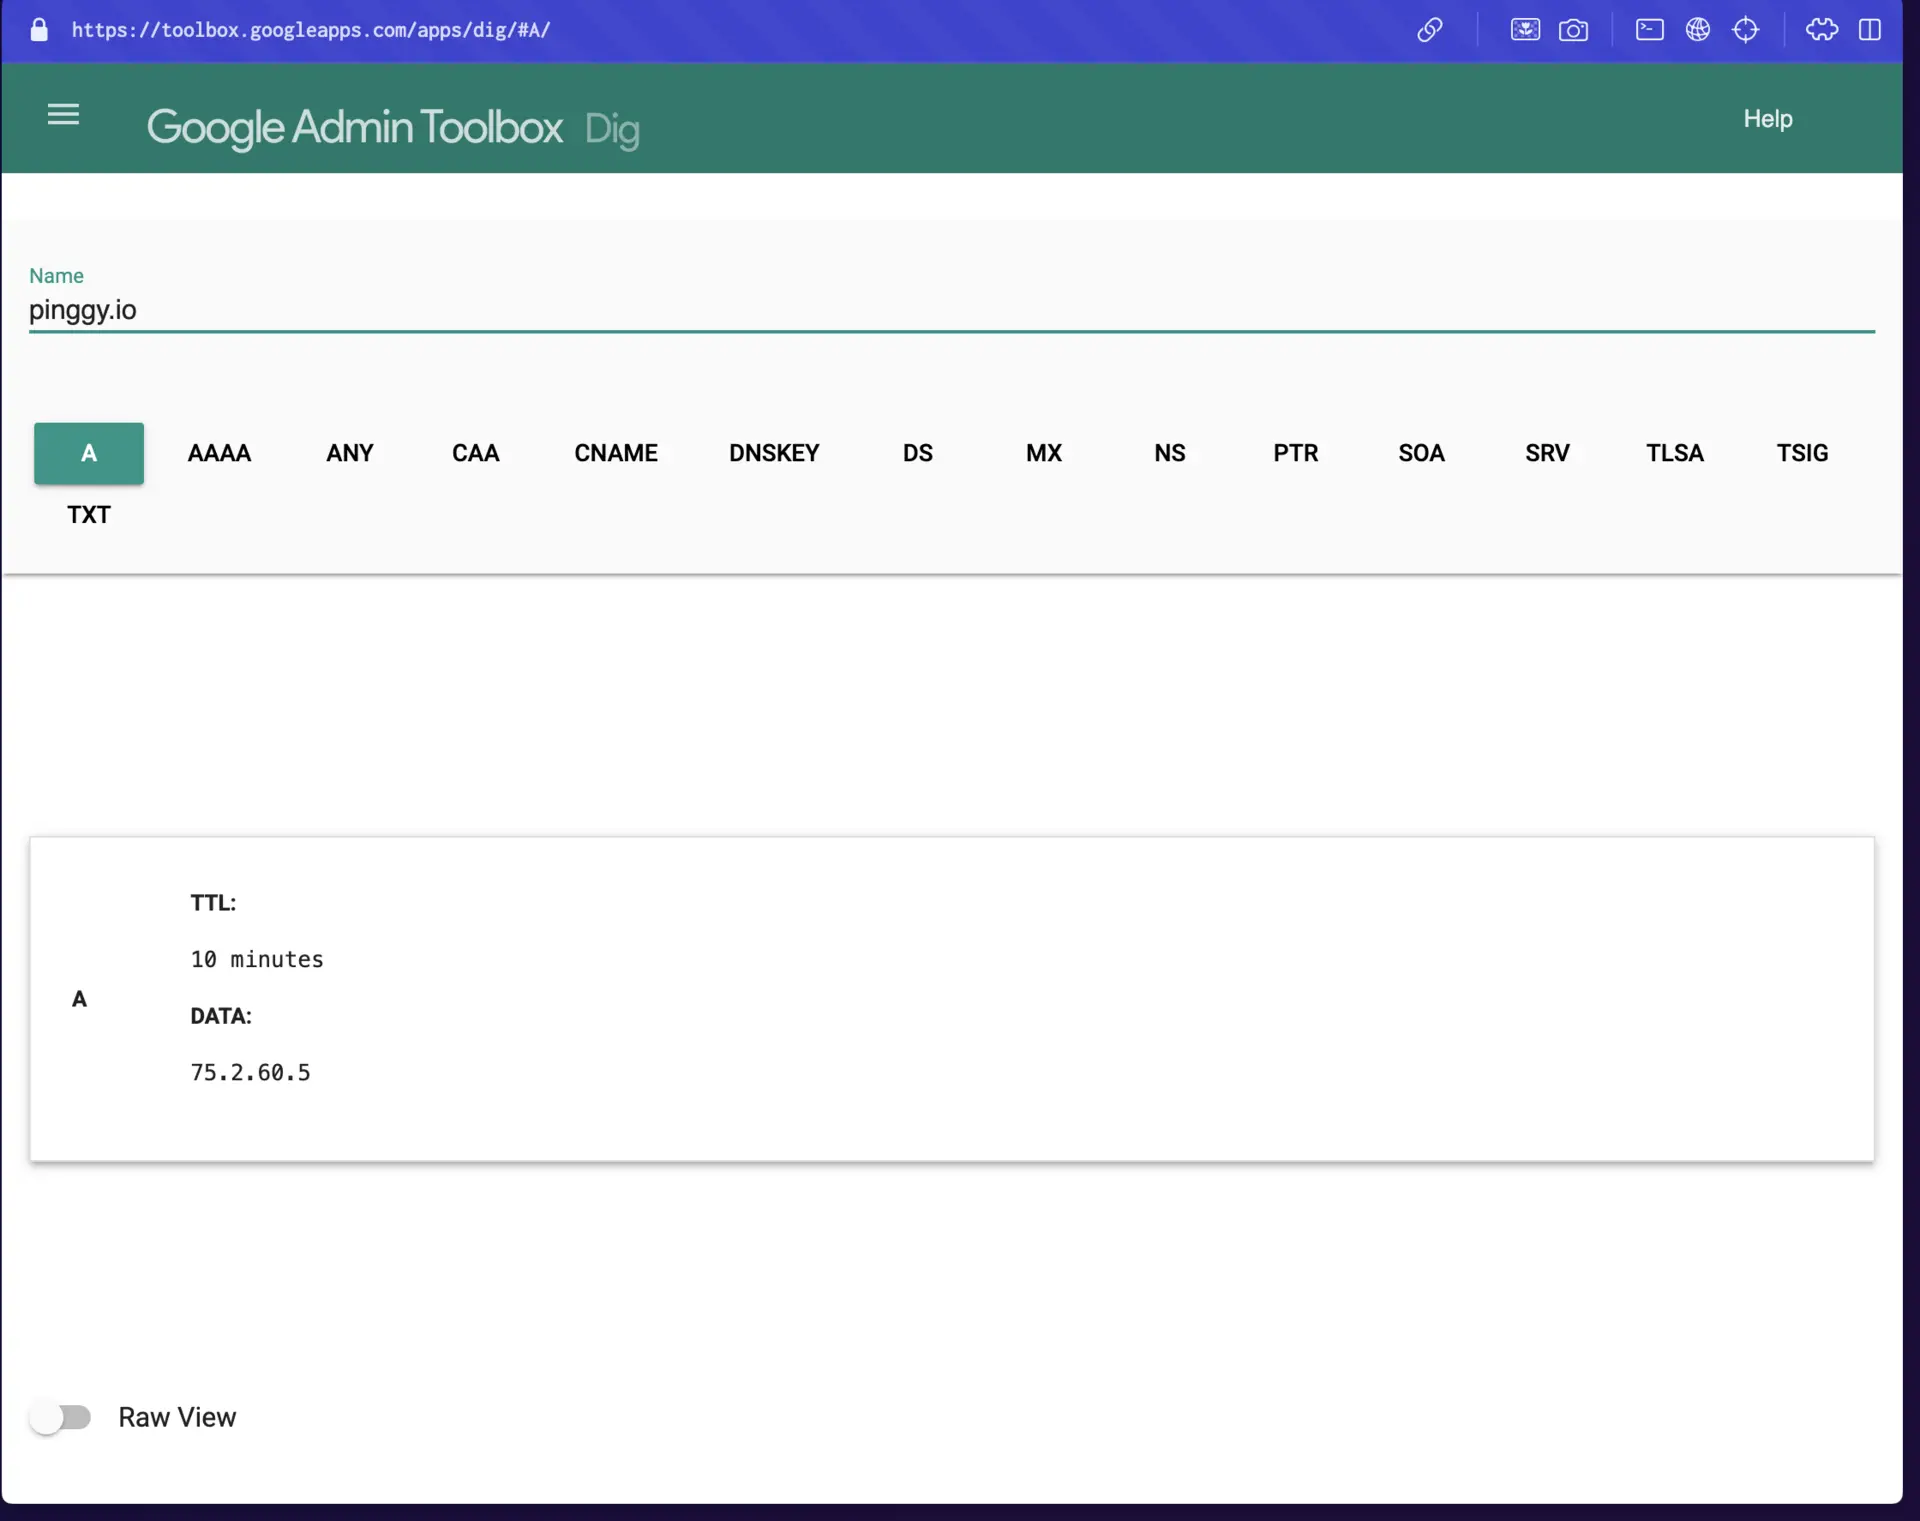Click the extensions icon in browser toolbar
Image resolution: width=1920 pixels, height=1521 pixels.
(x=1819, y=30)
